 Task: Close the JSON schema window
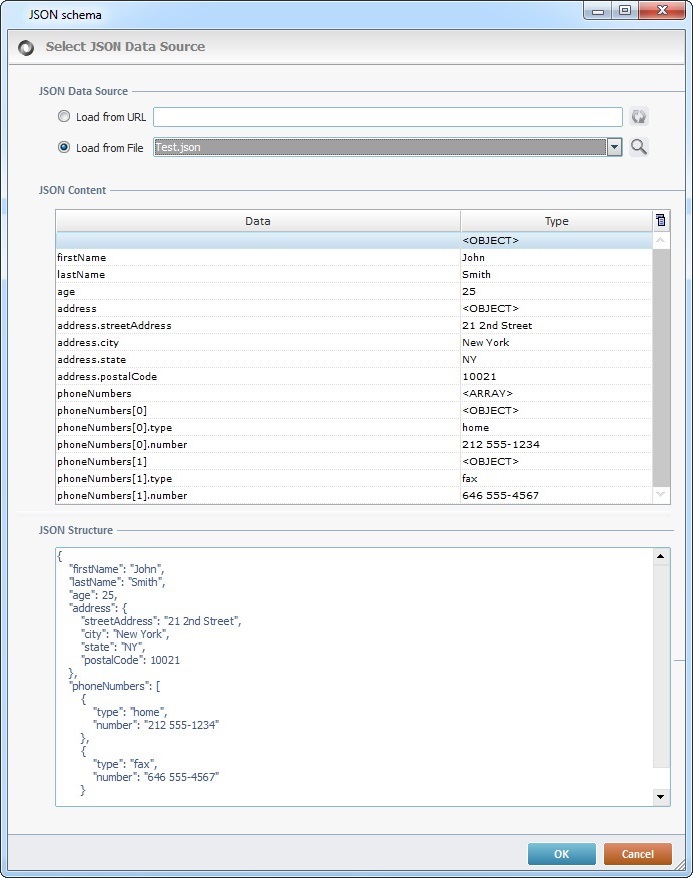tap(663, 10)
